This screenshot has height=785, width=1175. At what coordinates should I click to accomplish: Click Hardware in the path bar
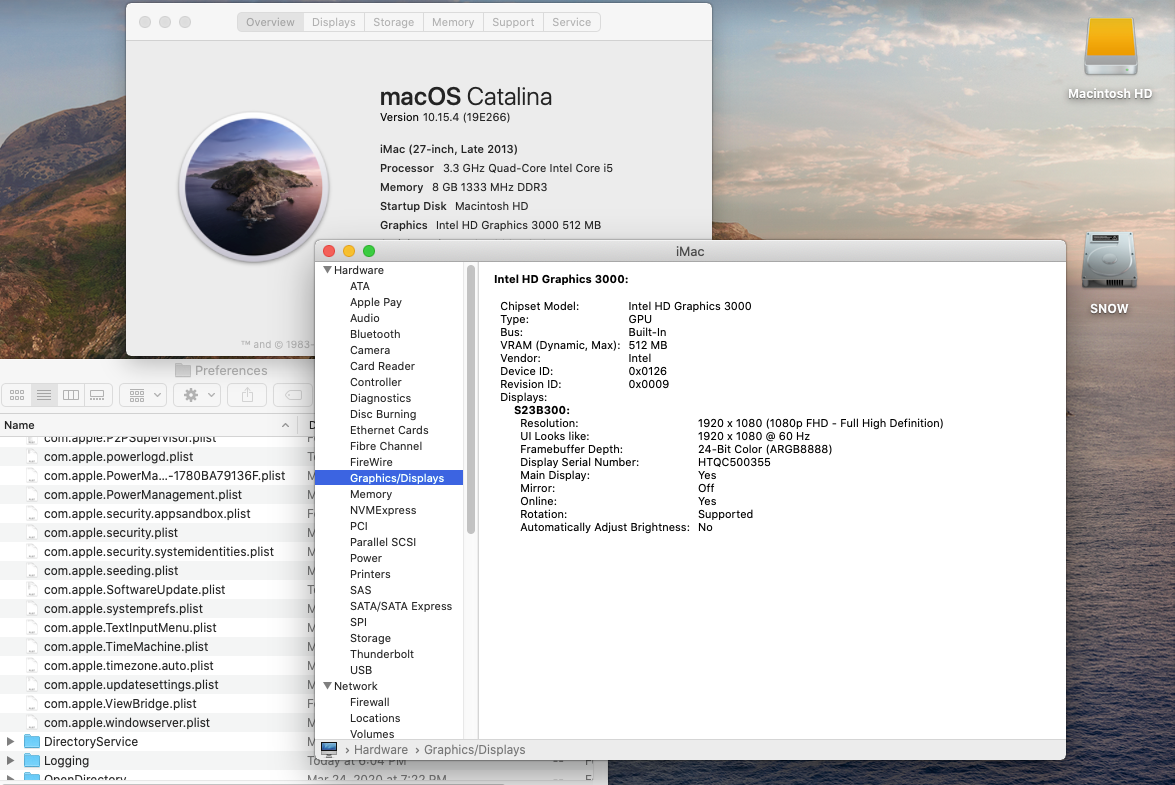[381, 749]
